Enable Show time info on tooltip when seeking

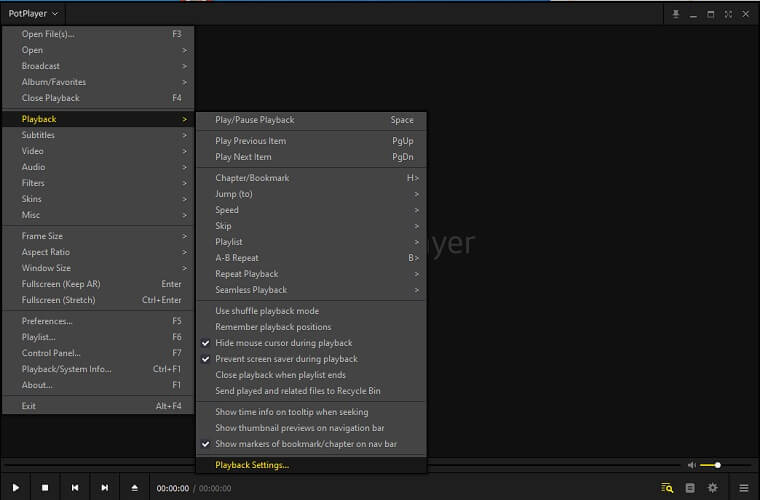[311, 412]
